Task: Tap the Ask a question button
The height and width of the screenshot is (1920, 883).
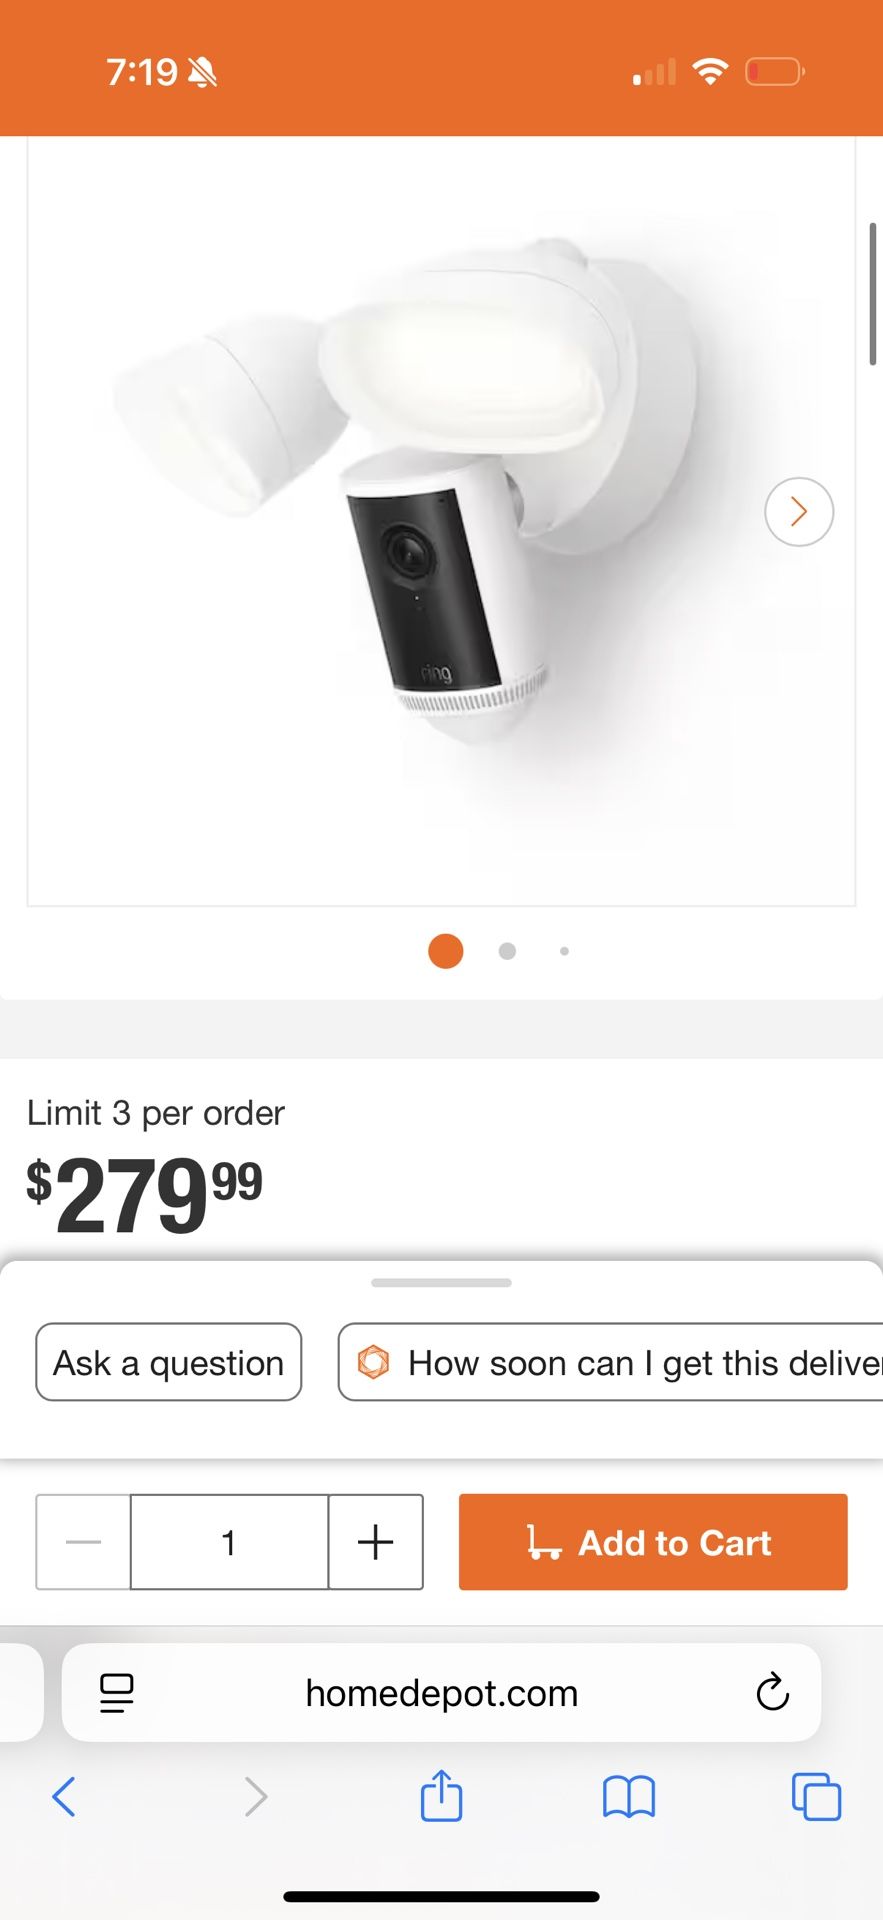Action: click(168, 1362)
